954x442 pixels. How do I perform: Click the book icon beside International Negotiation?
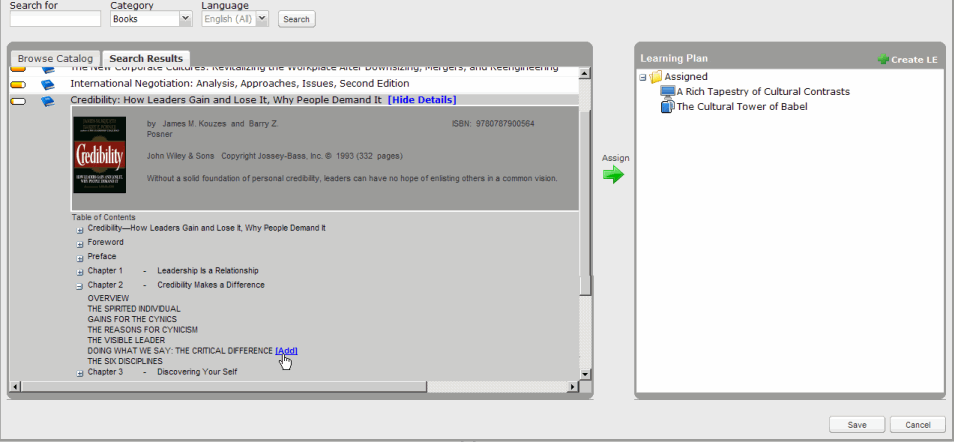pos(48,84)
